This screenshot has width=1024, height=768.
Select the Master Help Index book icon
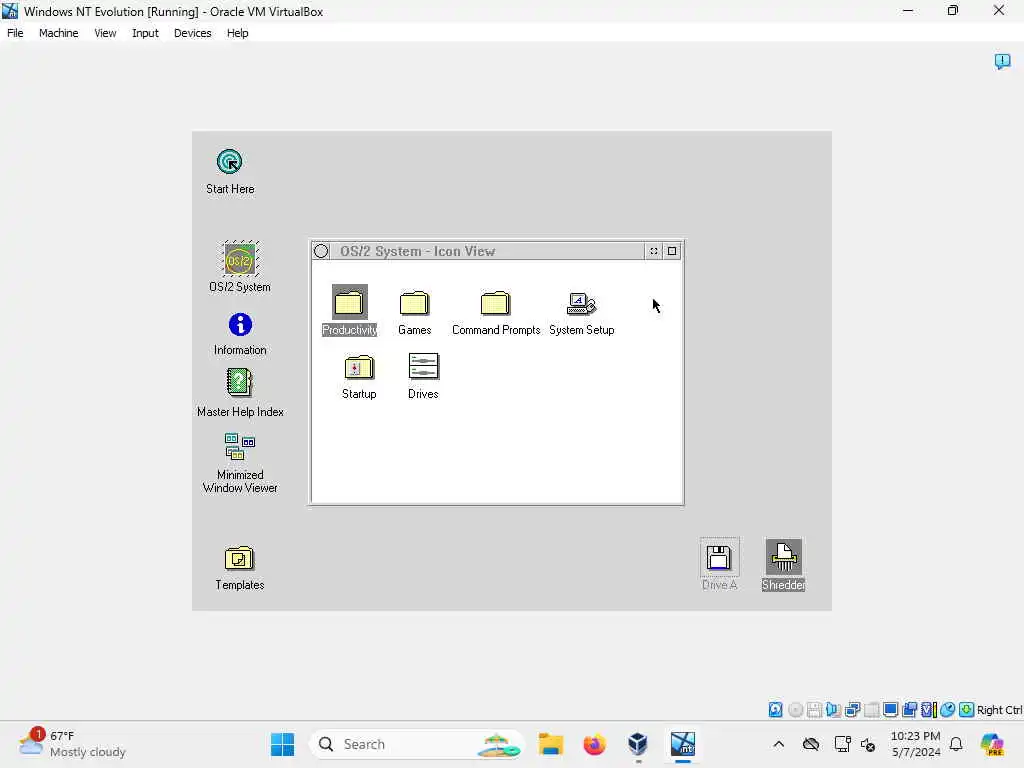point(239,383)
